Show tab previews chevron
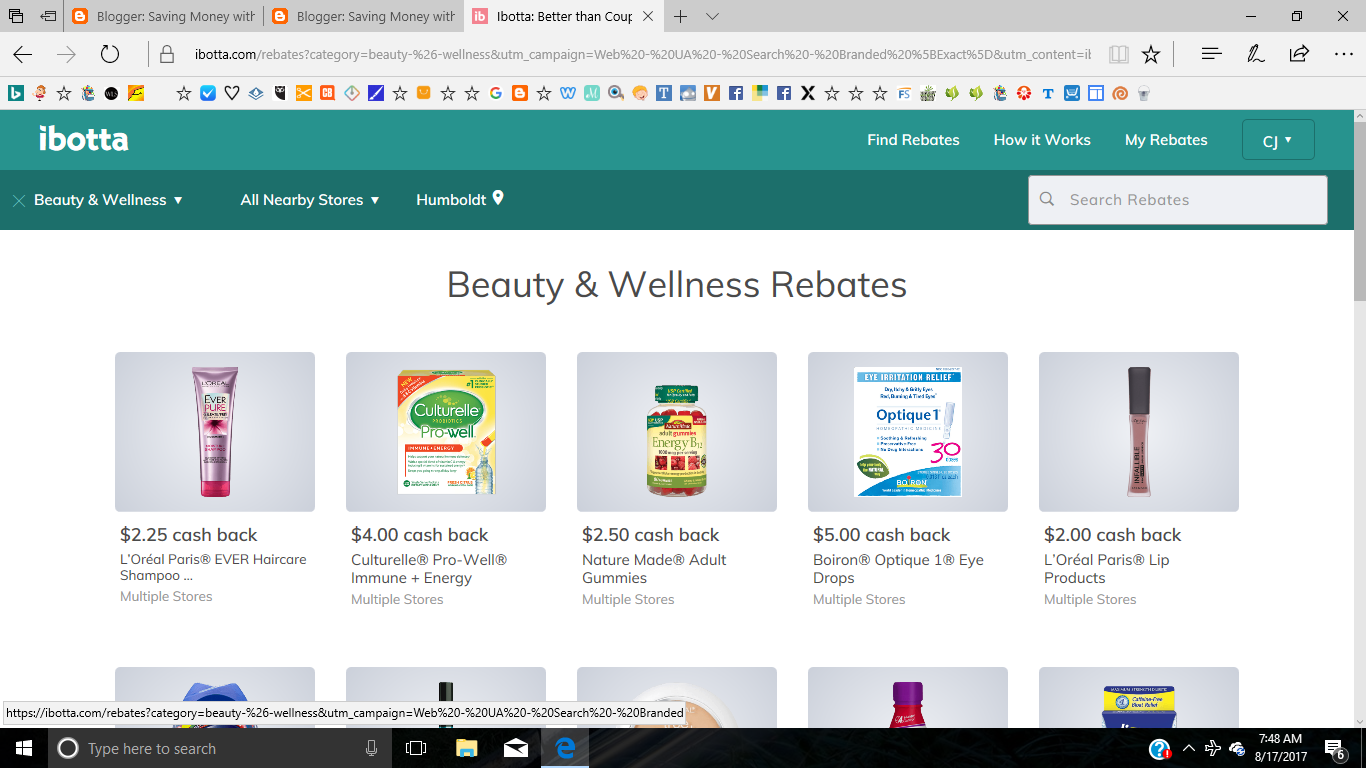The width and height of the screenshot is (1366, 768). point(712,16)
